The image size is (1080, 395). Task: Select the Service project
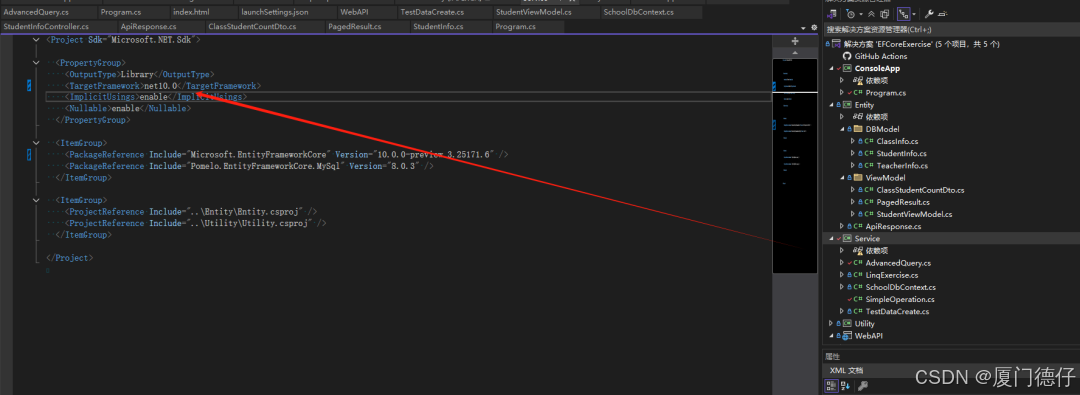click(866, 239)
